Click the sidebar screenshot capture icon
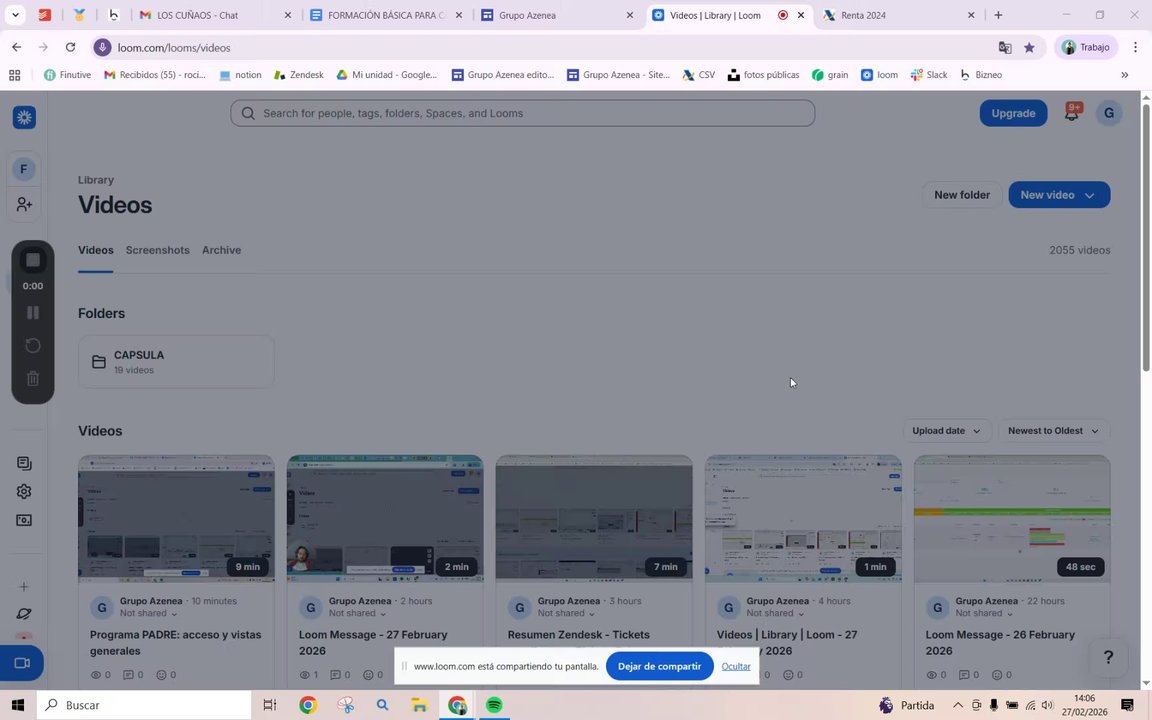 click(24, 520)
